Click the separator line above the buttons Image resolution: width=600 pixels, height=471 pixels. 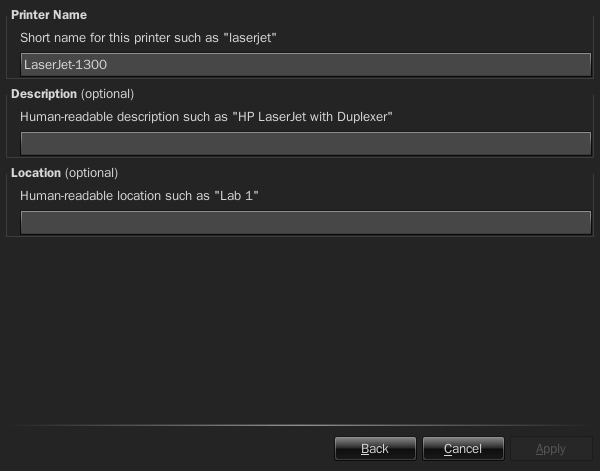pos(300,425)
